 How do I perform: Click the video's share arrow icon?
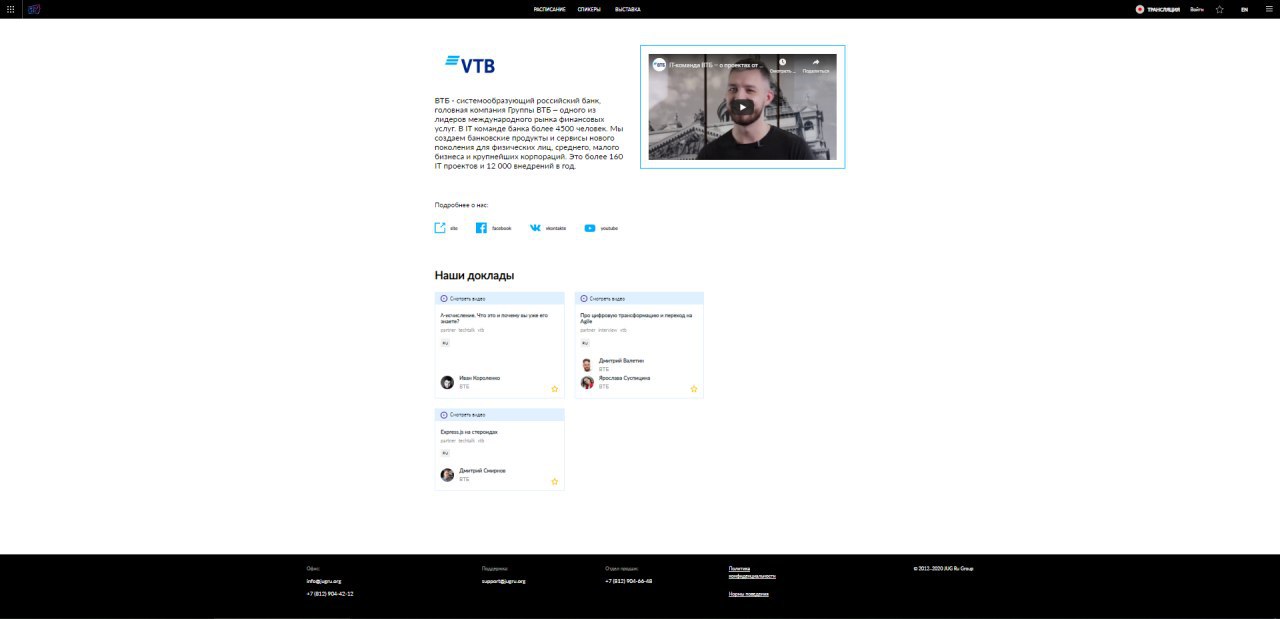(816, 62)
